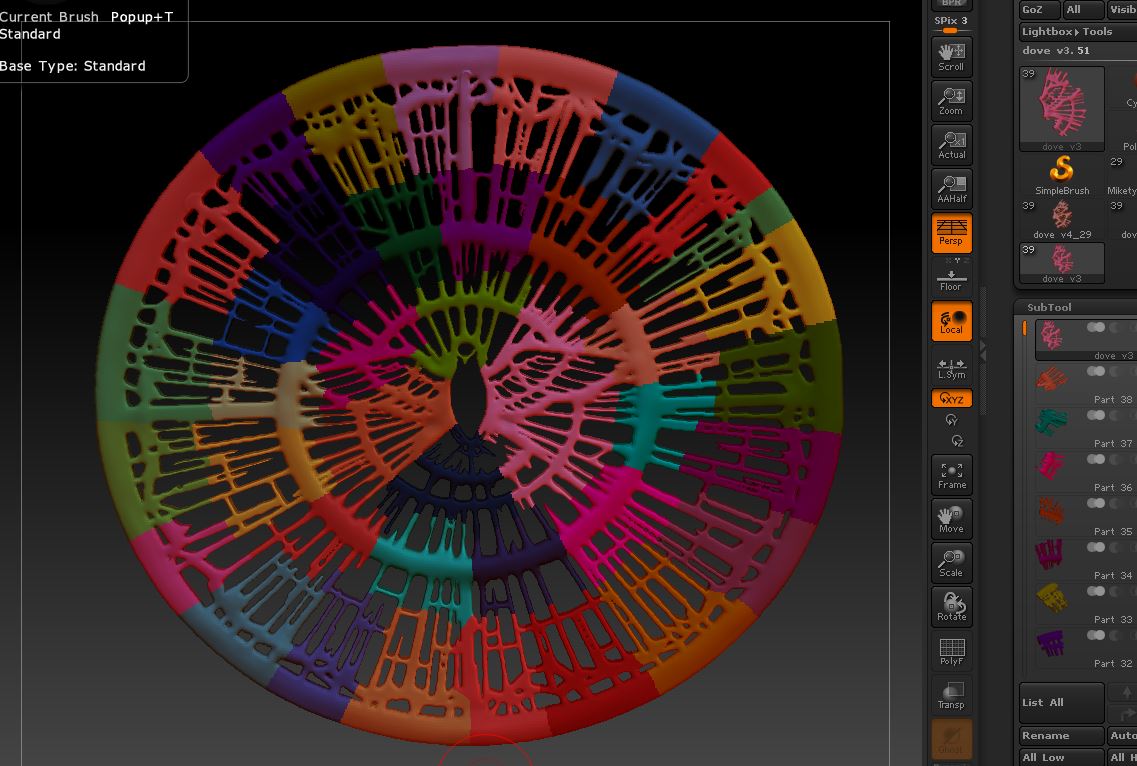1137x766 pixels.
Task: Toggle Persp perspective mode off
Action: 951,232
